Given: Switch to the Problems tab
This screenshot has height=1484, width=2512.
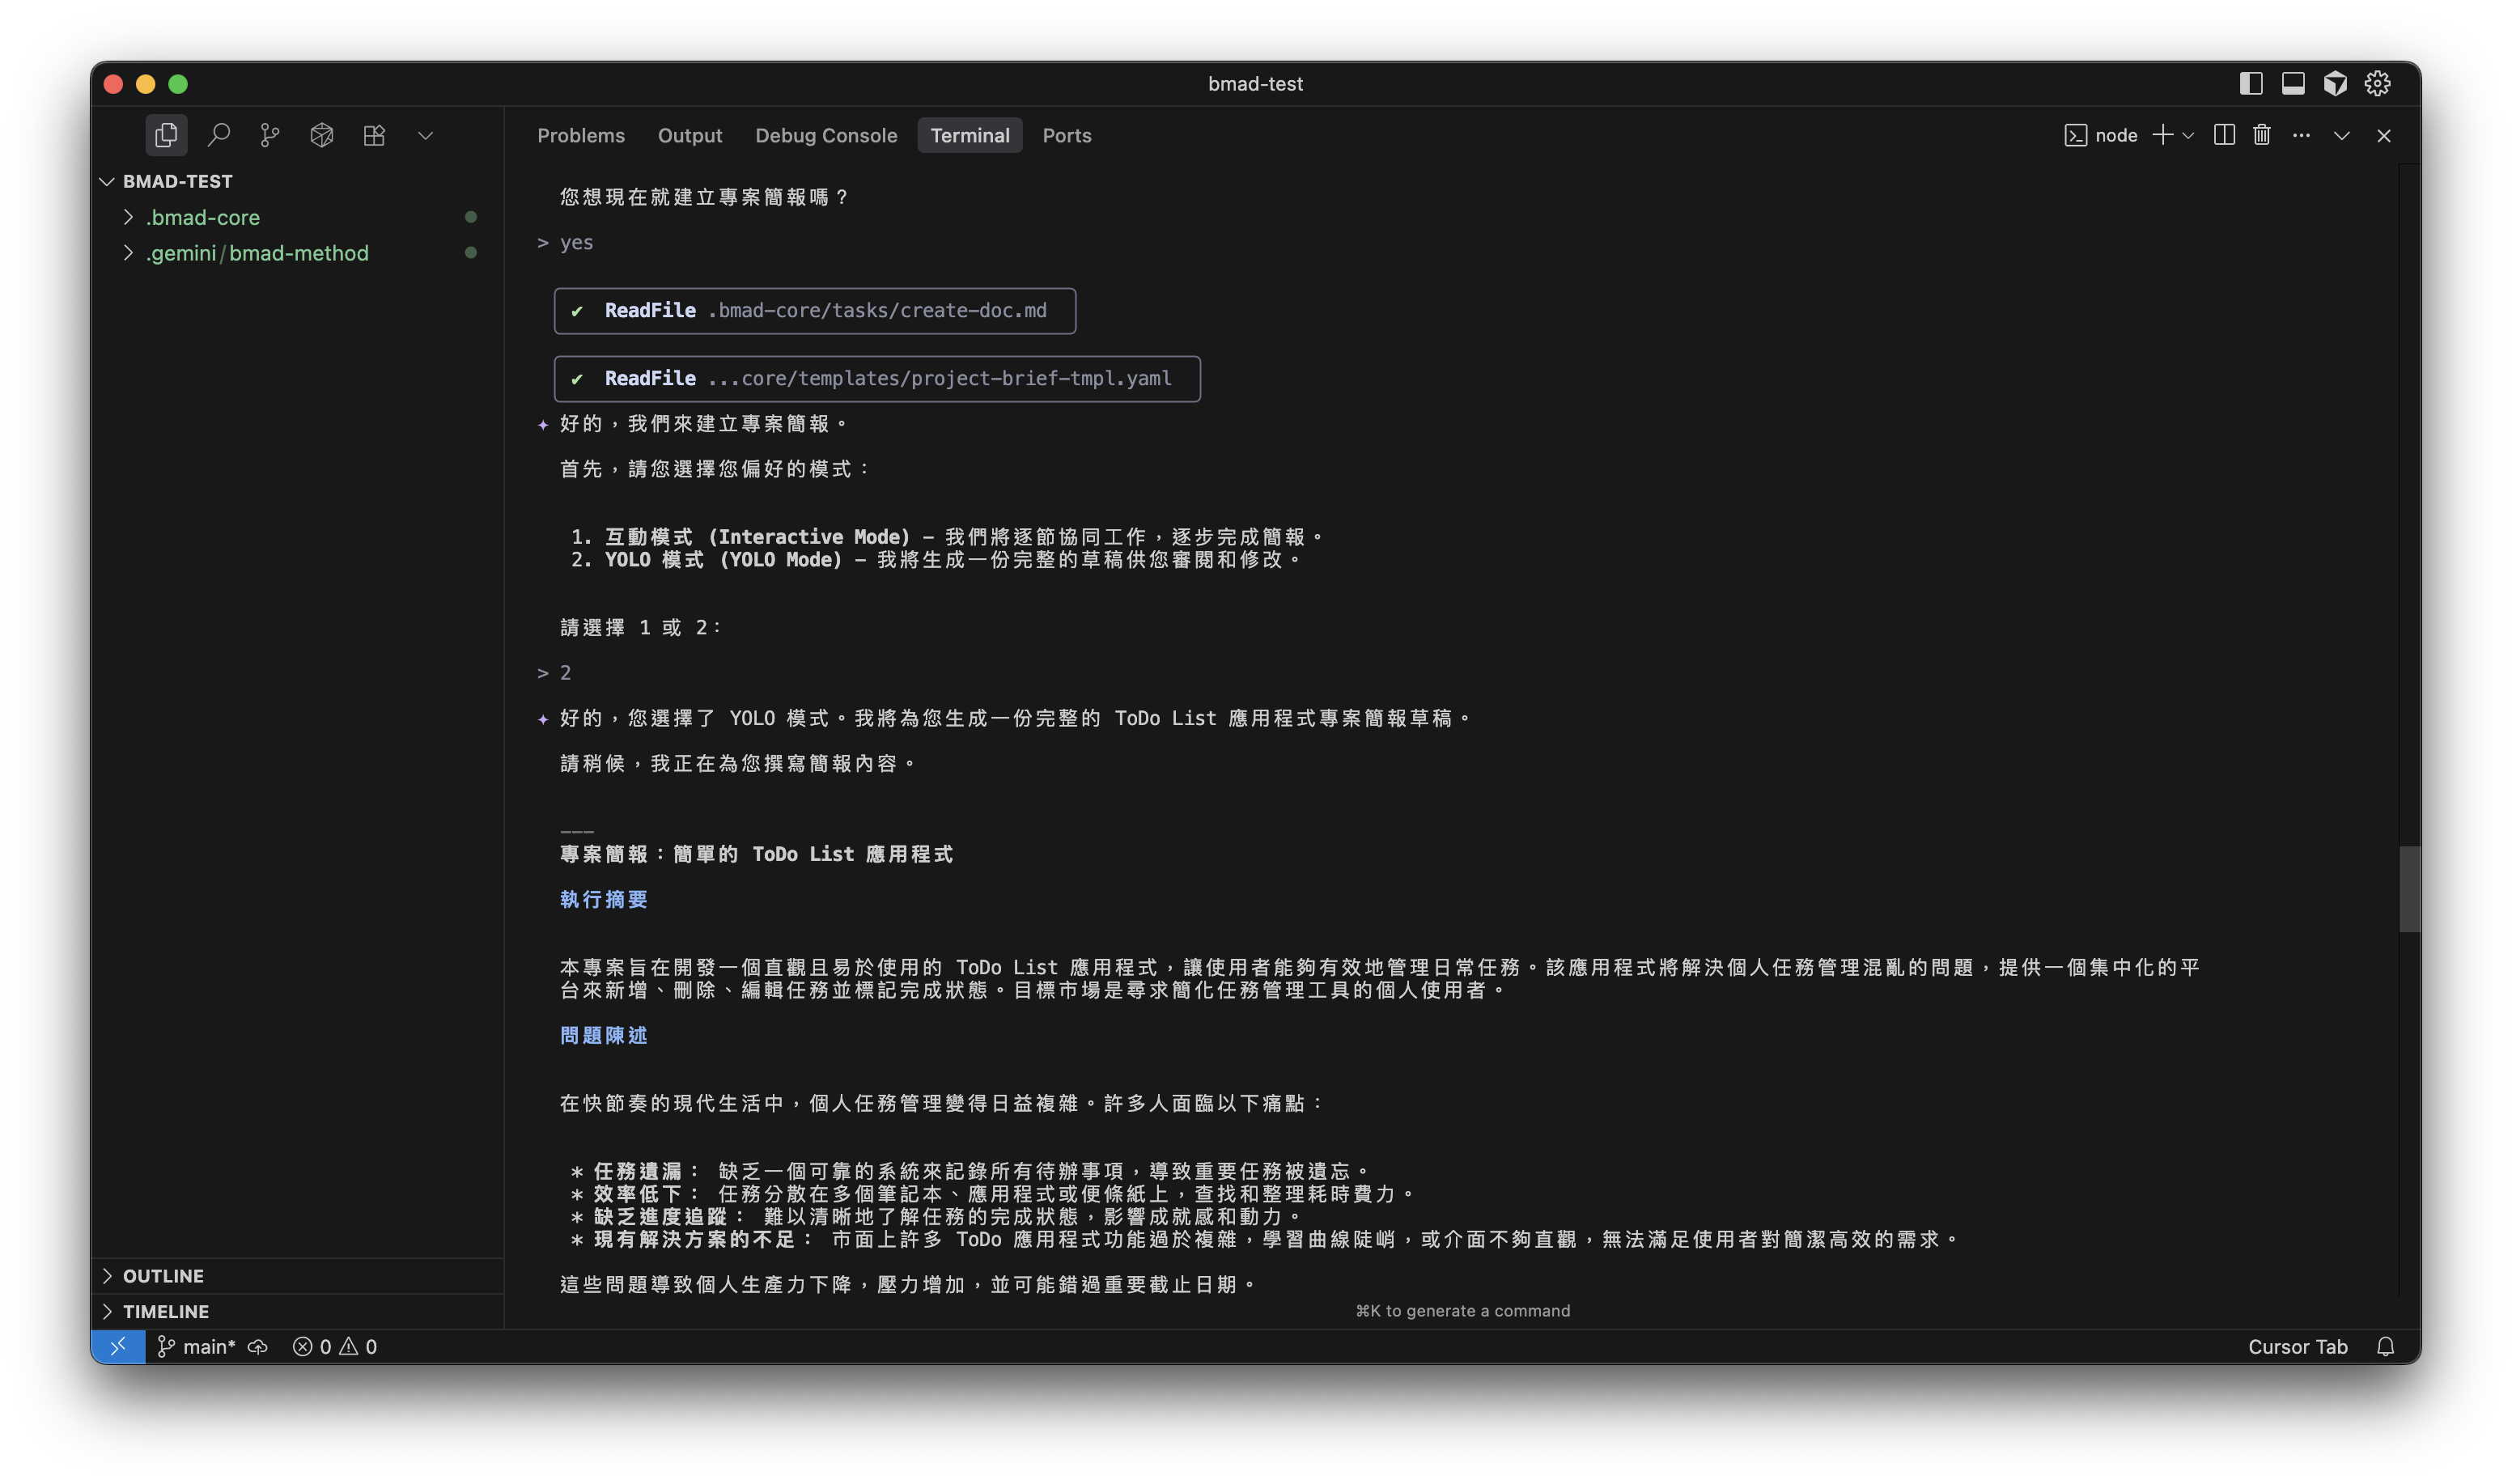Looking at the screenshot, I should (x=581, y=135).
